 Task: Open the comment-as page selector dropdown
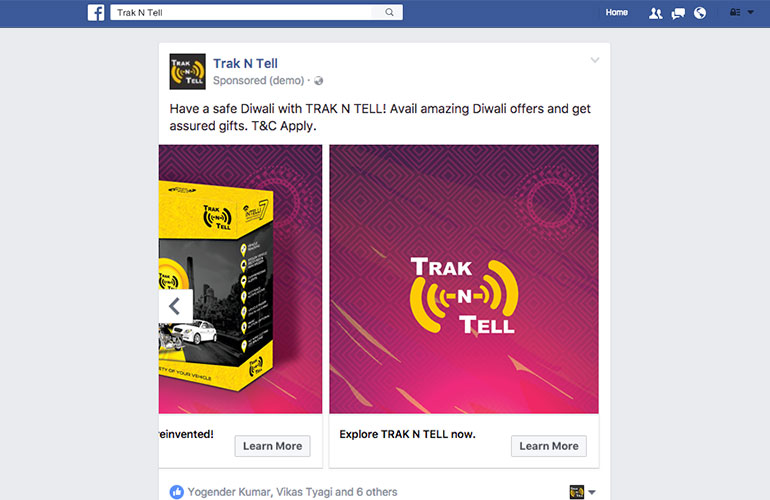point(582,492)
